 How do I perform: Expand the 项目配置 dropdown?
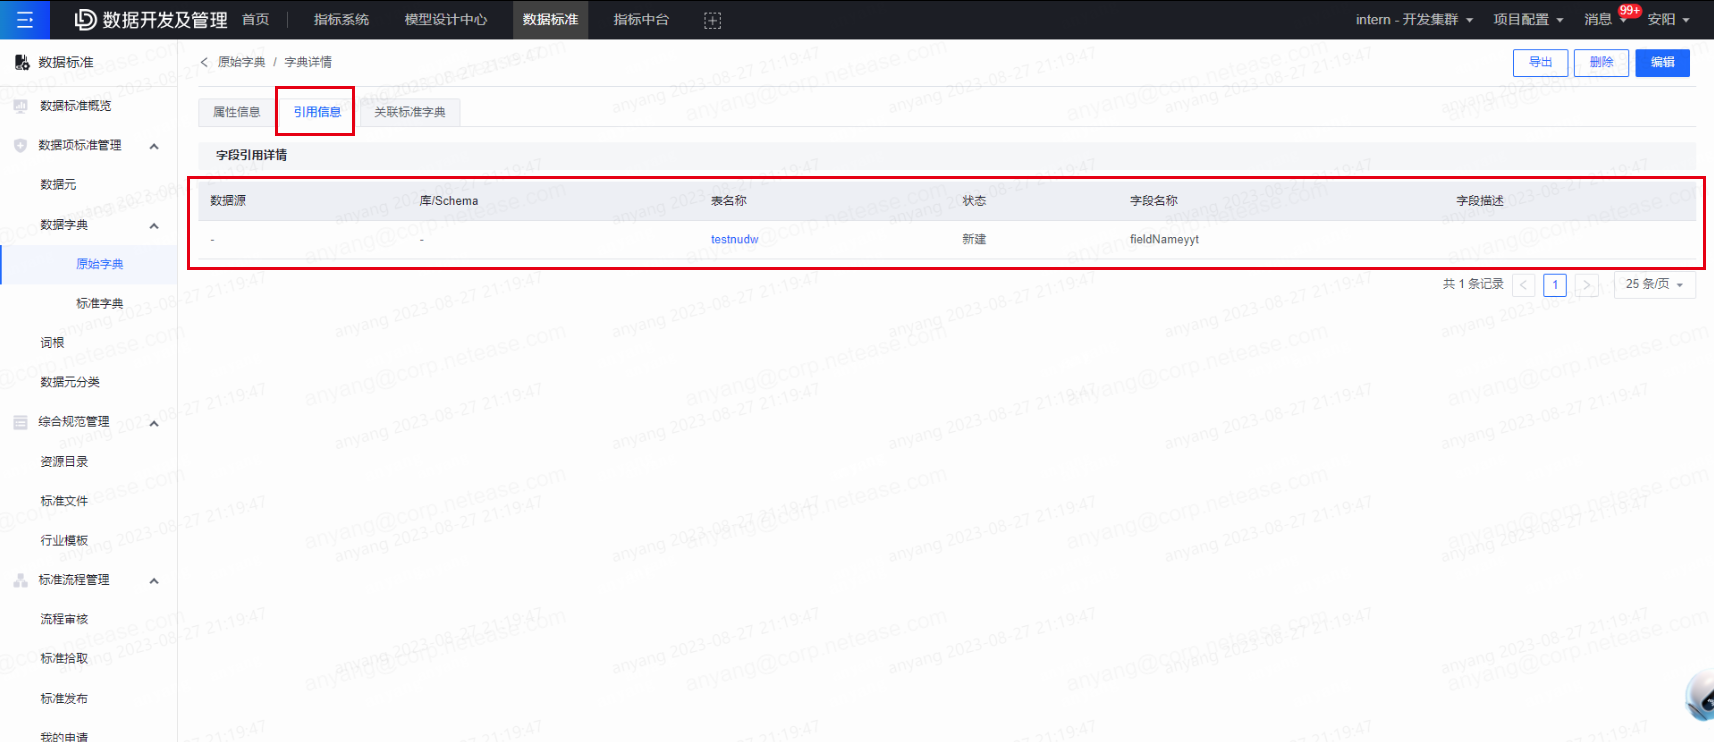[1528, 20]
